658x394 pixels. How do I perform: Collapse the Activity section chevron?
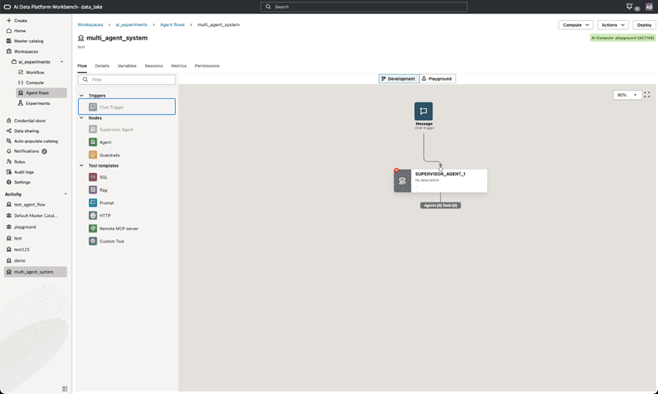pyautogui.click(x=65, y=194)
